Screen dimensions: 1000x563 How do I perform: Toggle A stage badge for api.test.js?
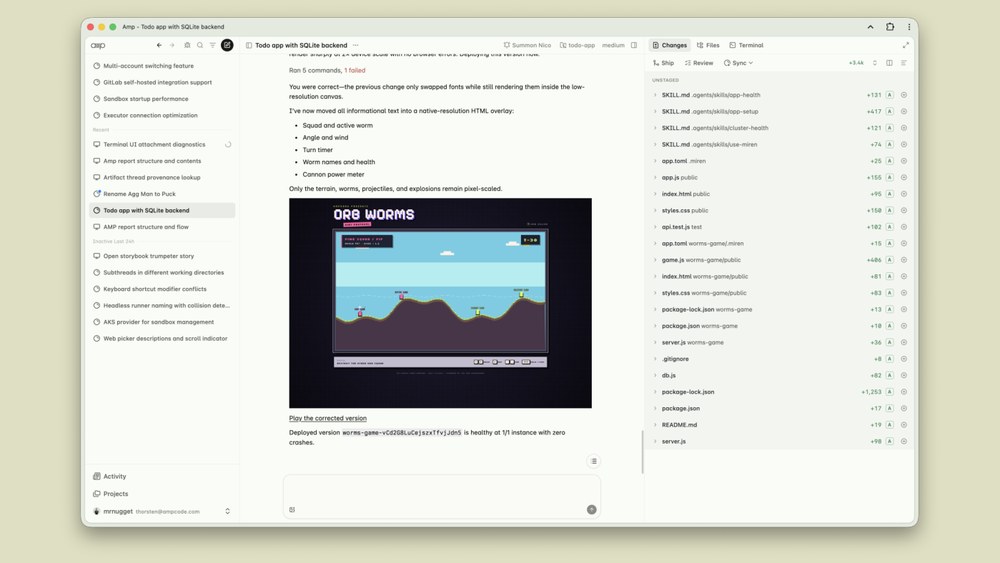[889, 227]
